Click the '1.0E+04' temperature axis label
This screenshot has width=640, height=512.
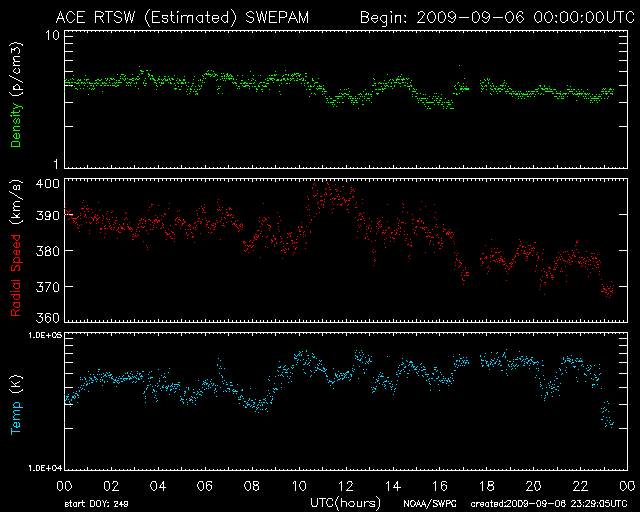(x=45, y=468)
